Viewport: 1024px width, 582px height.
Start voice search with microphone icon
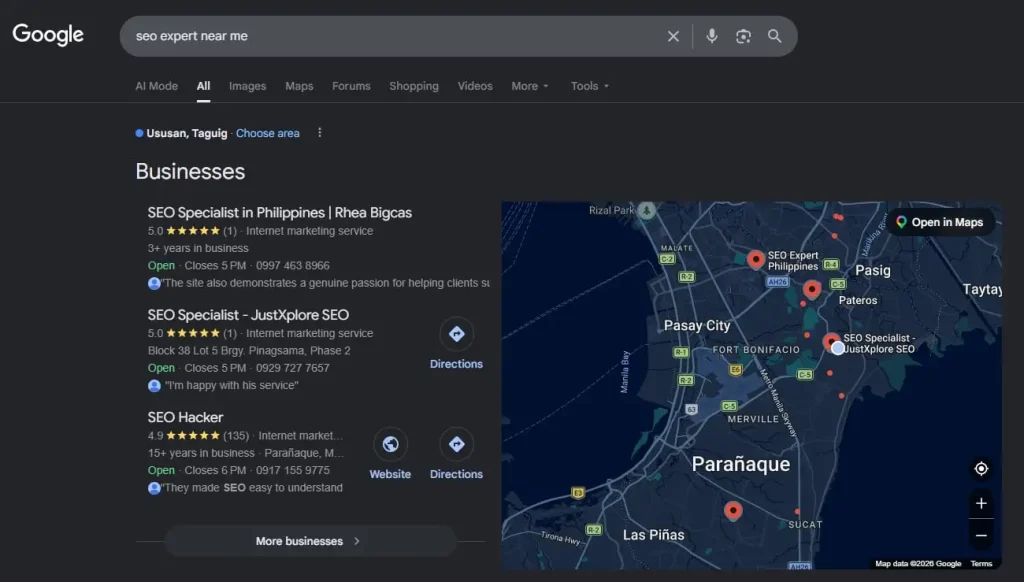coord(712,36)
